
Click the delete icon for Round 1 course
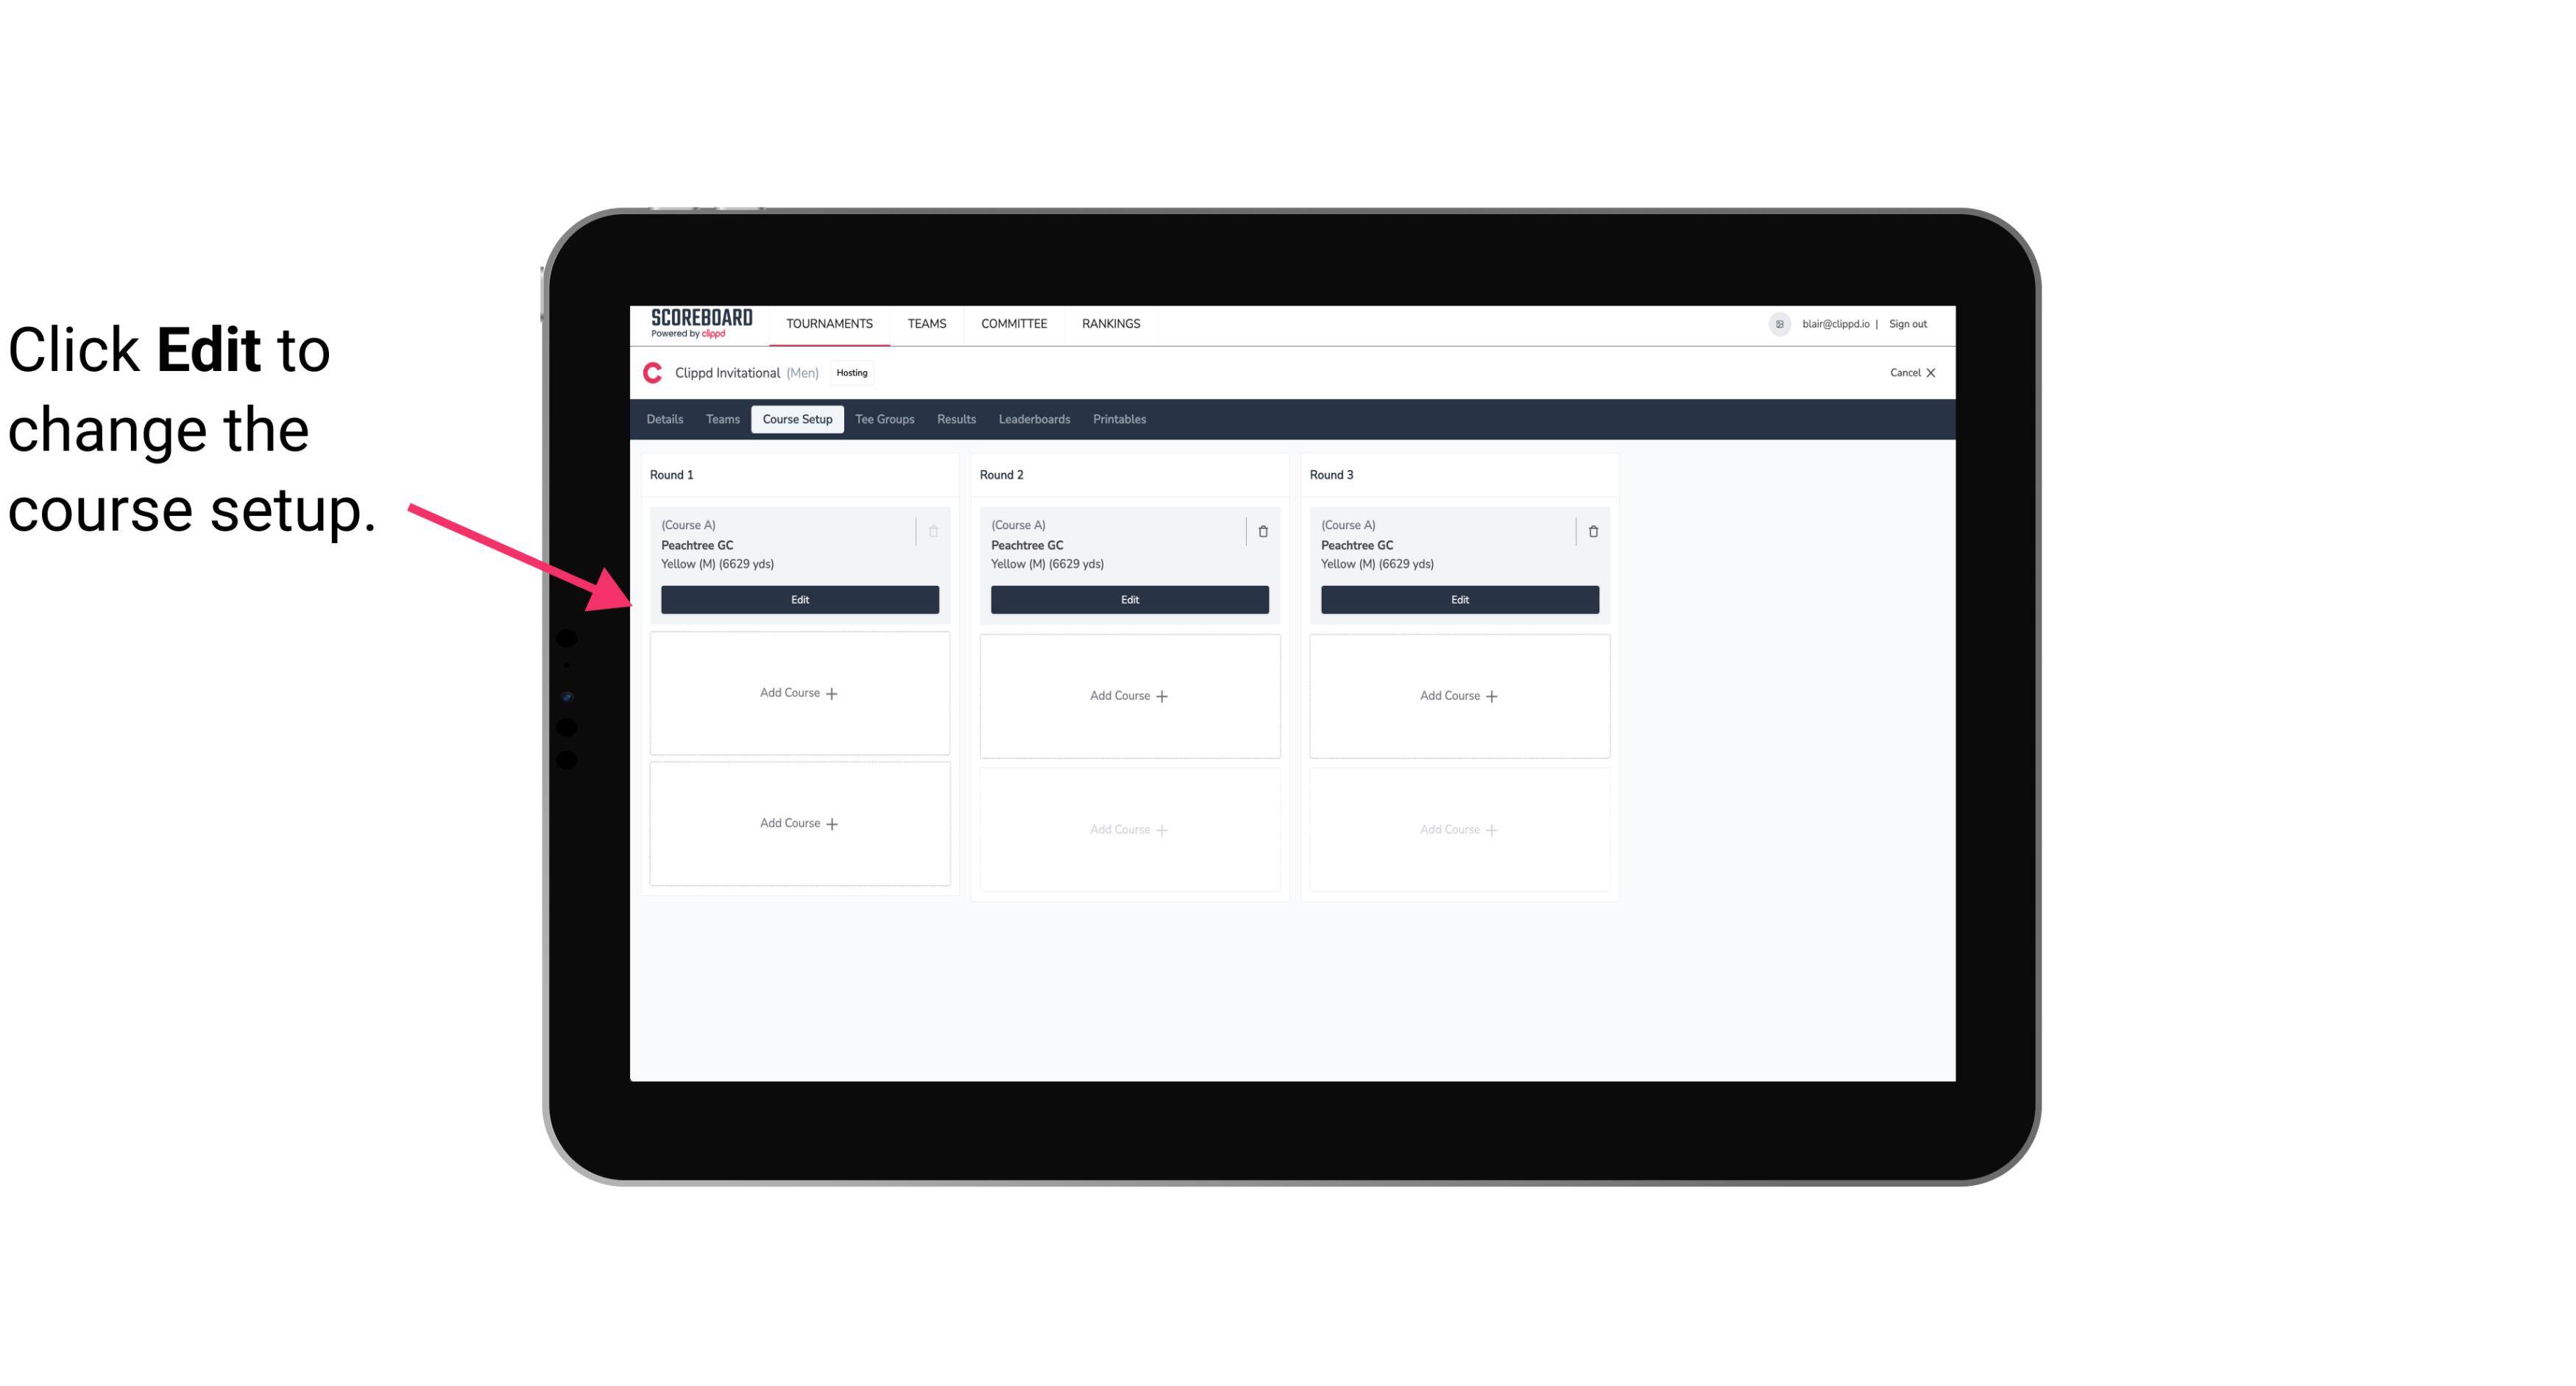pyautogui.click(x=935, y=529)
